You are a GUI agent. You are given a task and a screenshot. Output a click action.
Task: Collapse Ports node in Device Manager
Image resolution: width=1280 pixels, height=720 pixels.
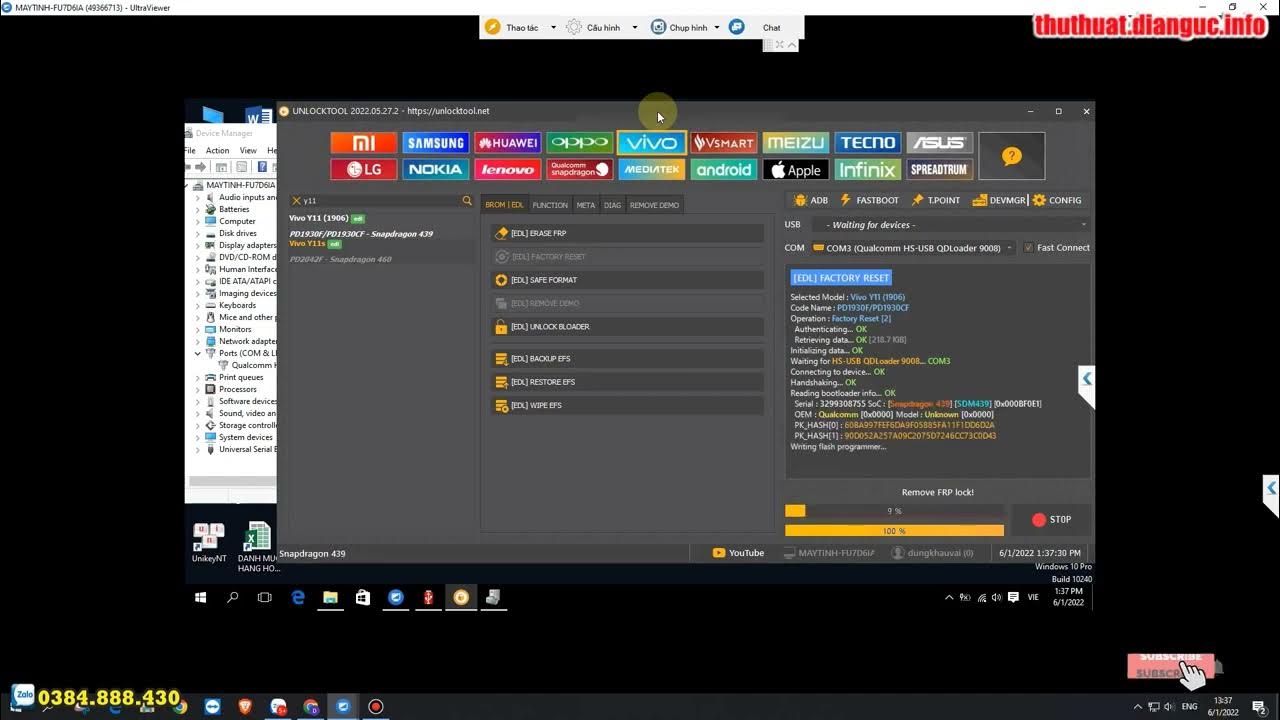tap(197, 353)
